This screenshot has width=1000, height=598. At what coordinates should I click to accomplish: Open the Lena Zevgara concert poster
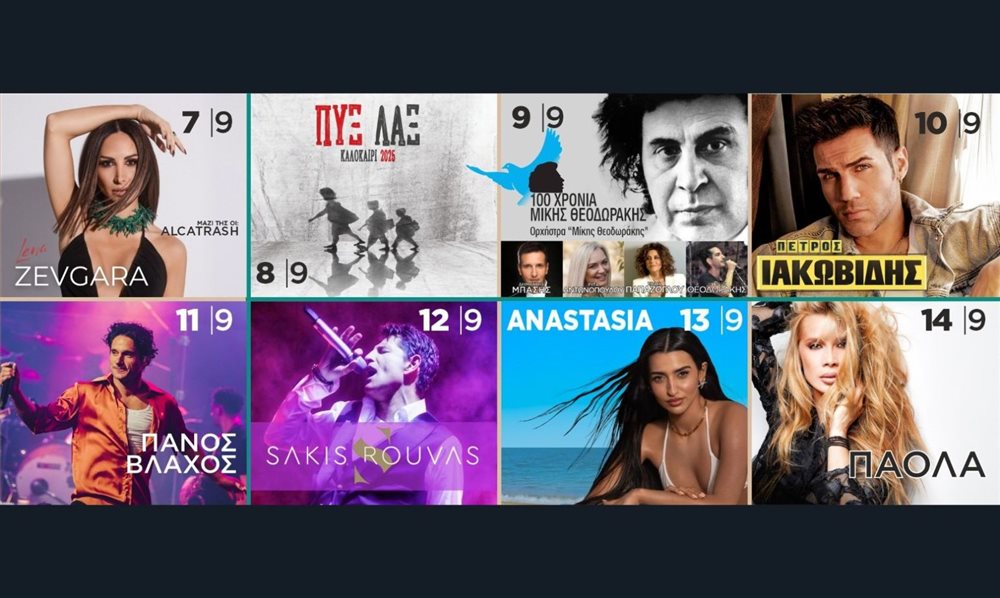click(123, 195)
